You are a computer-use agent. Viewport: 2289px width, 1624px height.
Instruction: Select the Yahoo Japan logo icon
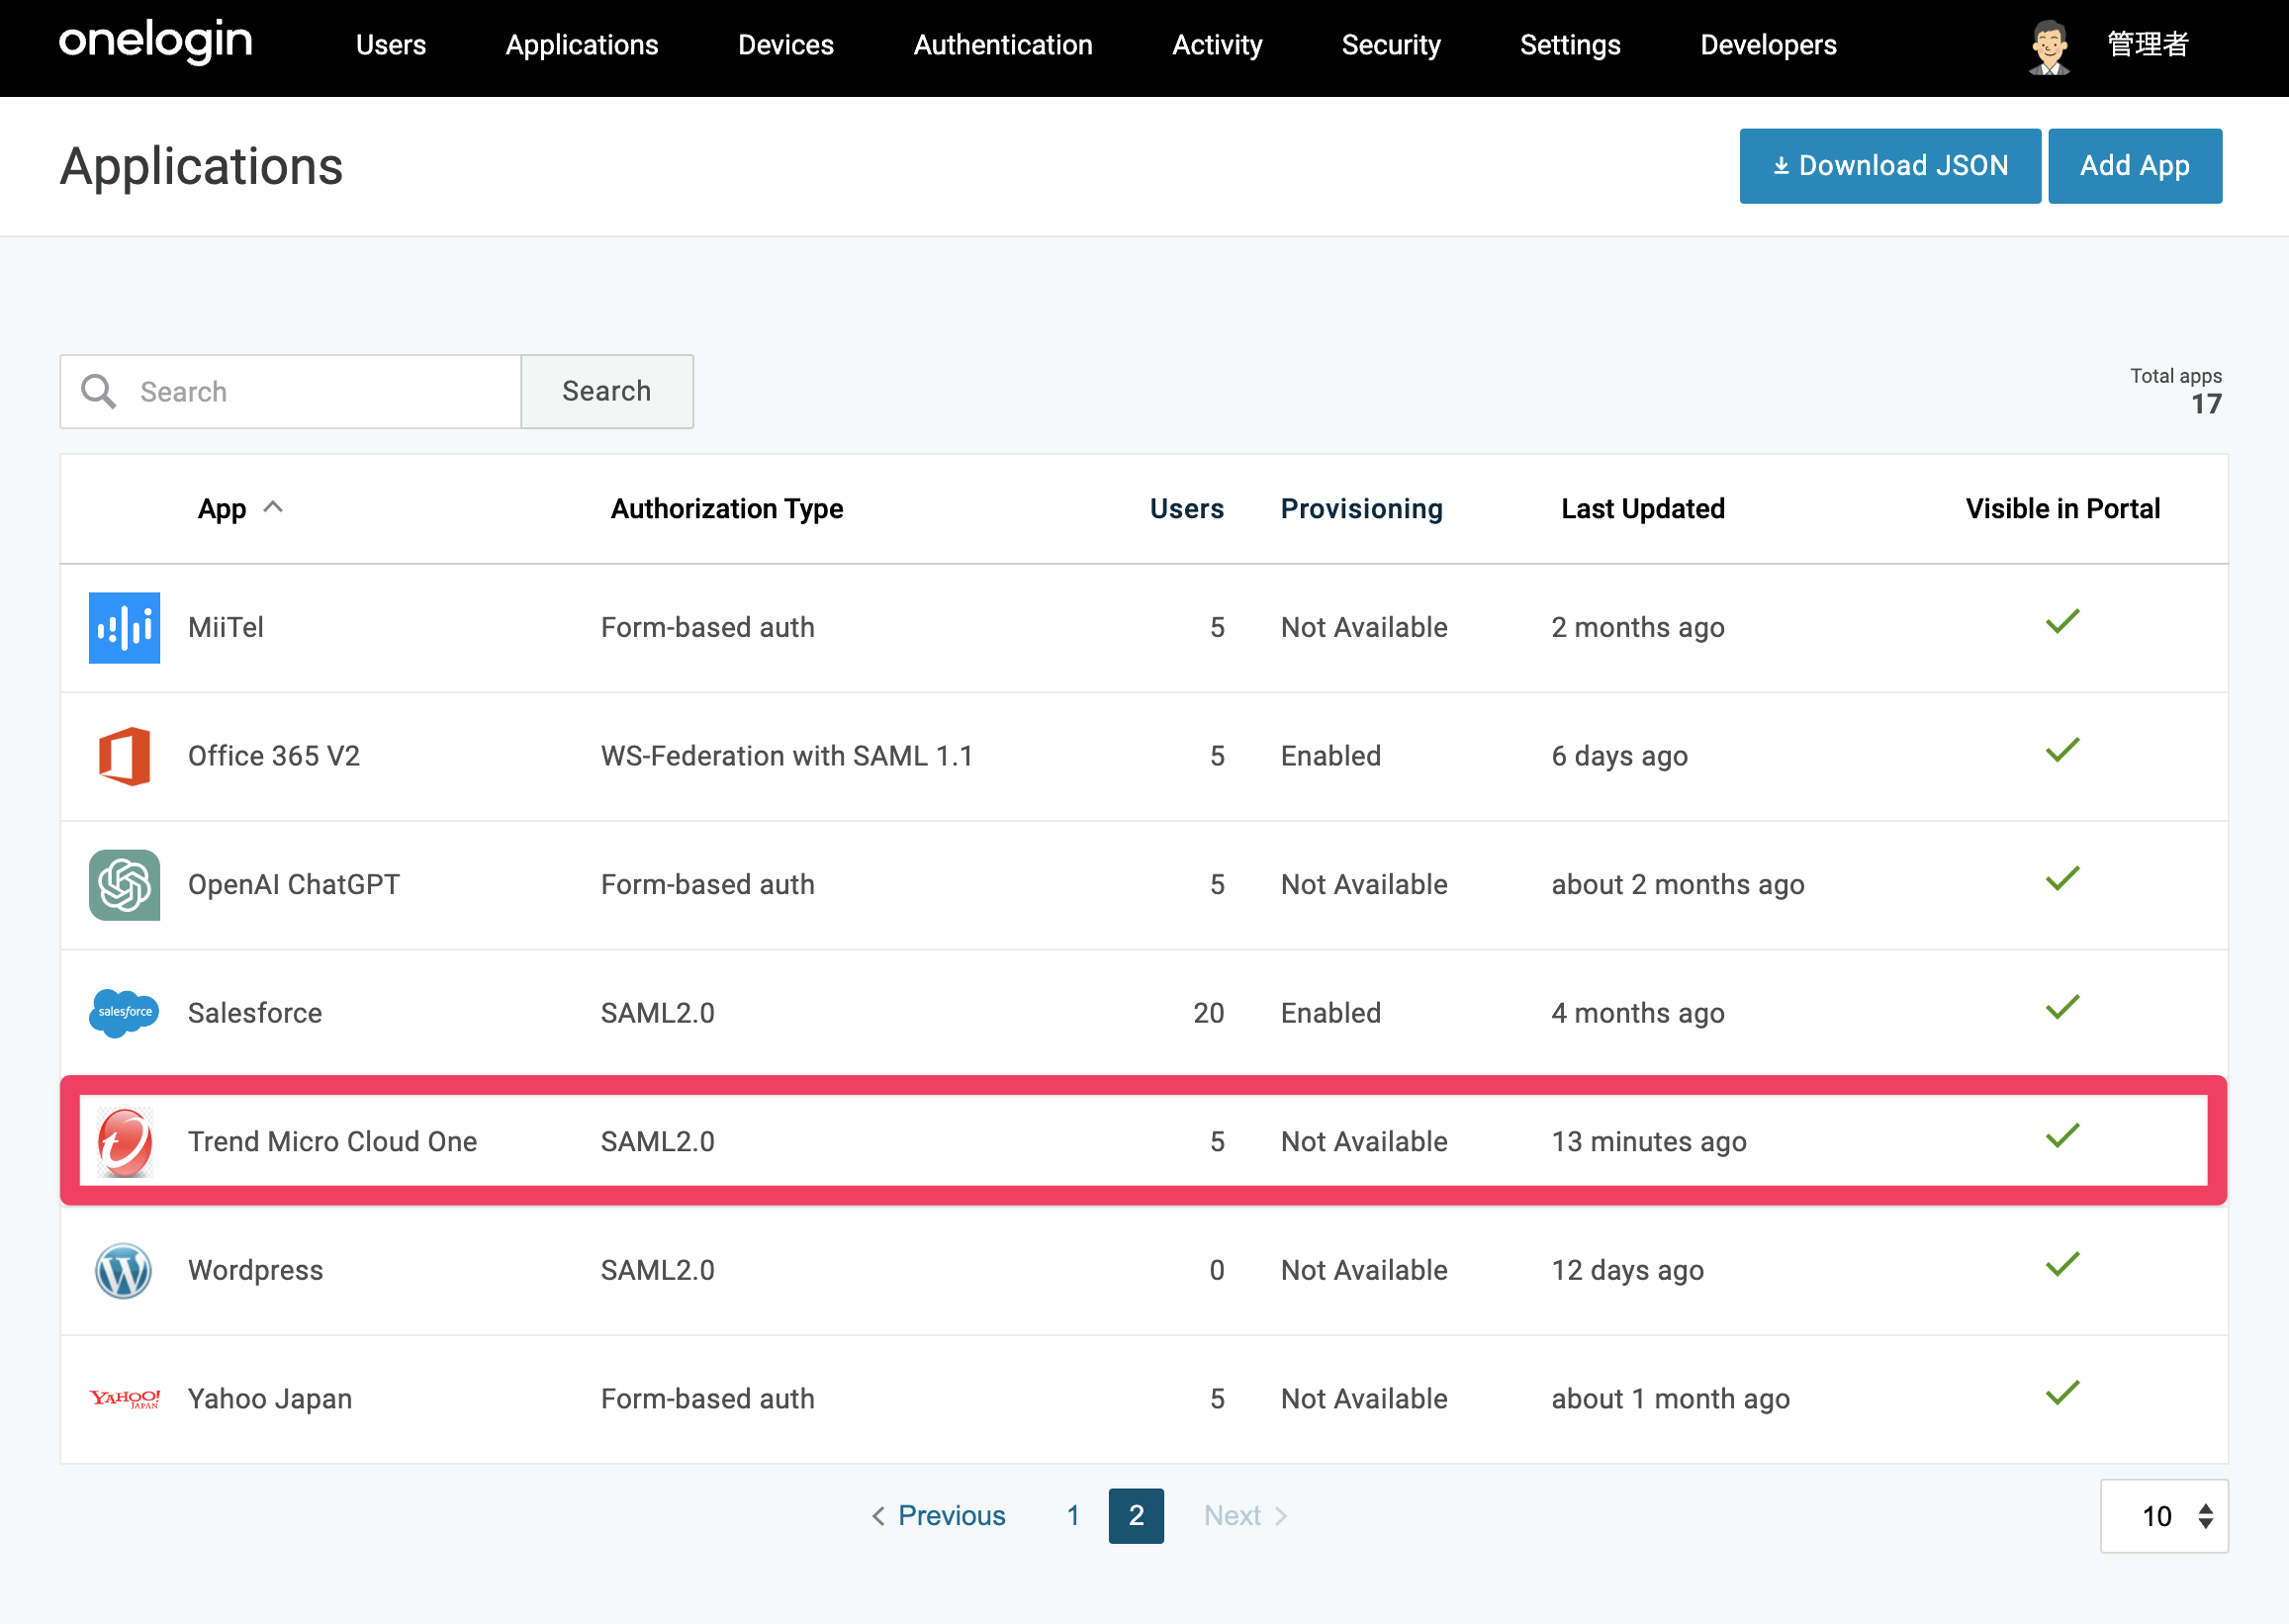point(124,1399)
